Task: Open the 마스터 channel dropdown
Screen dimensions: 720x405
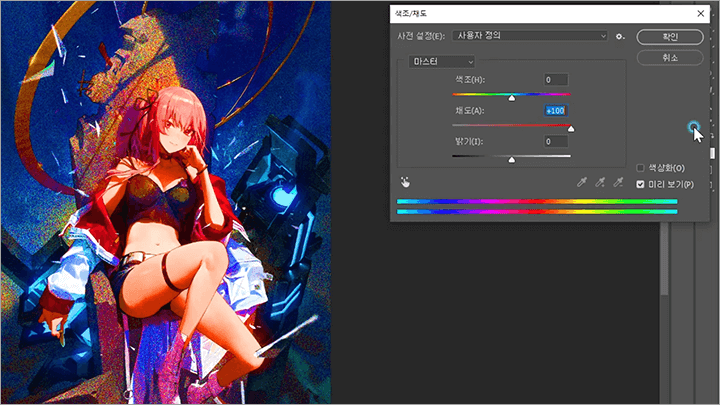Action: [442, 62]
